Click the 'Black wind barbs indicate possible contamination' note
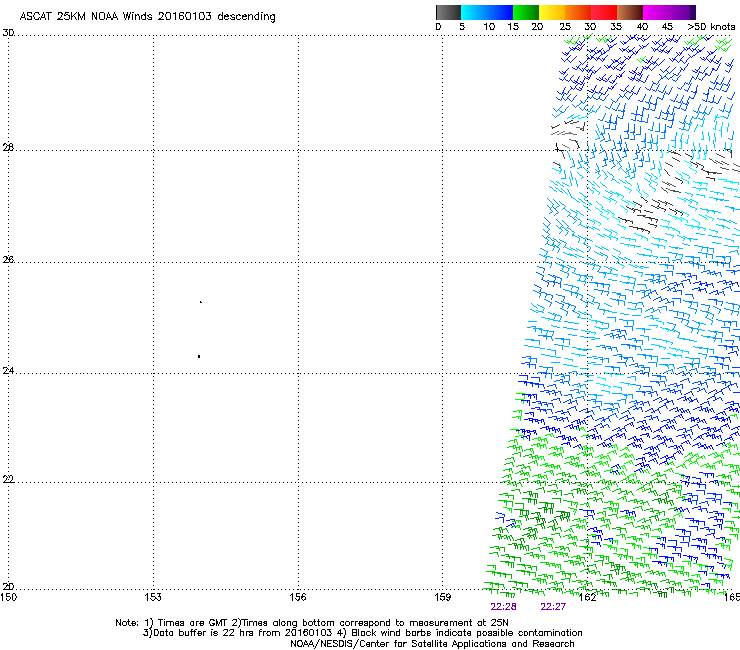 pyautogui.click(x=467, y=633)
